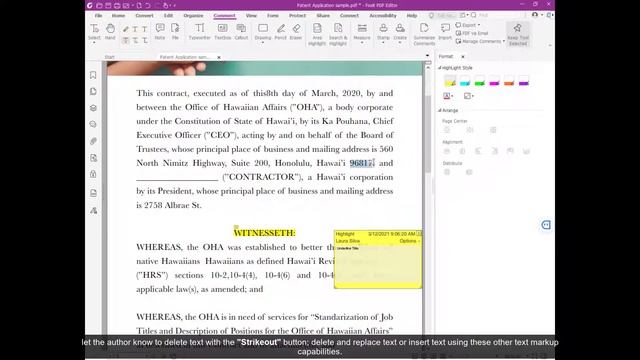
Task: Open the Stamp tool
Action: (383, 33)
